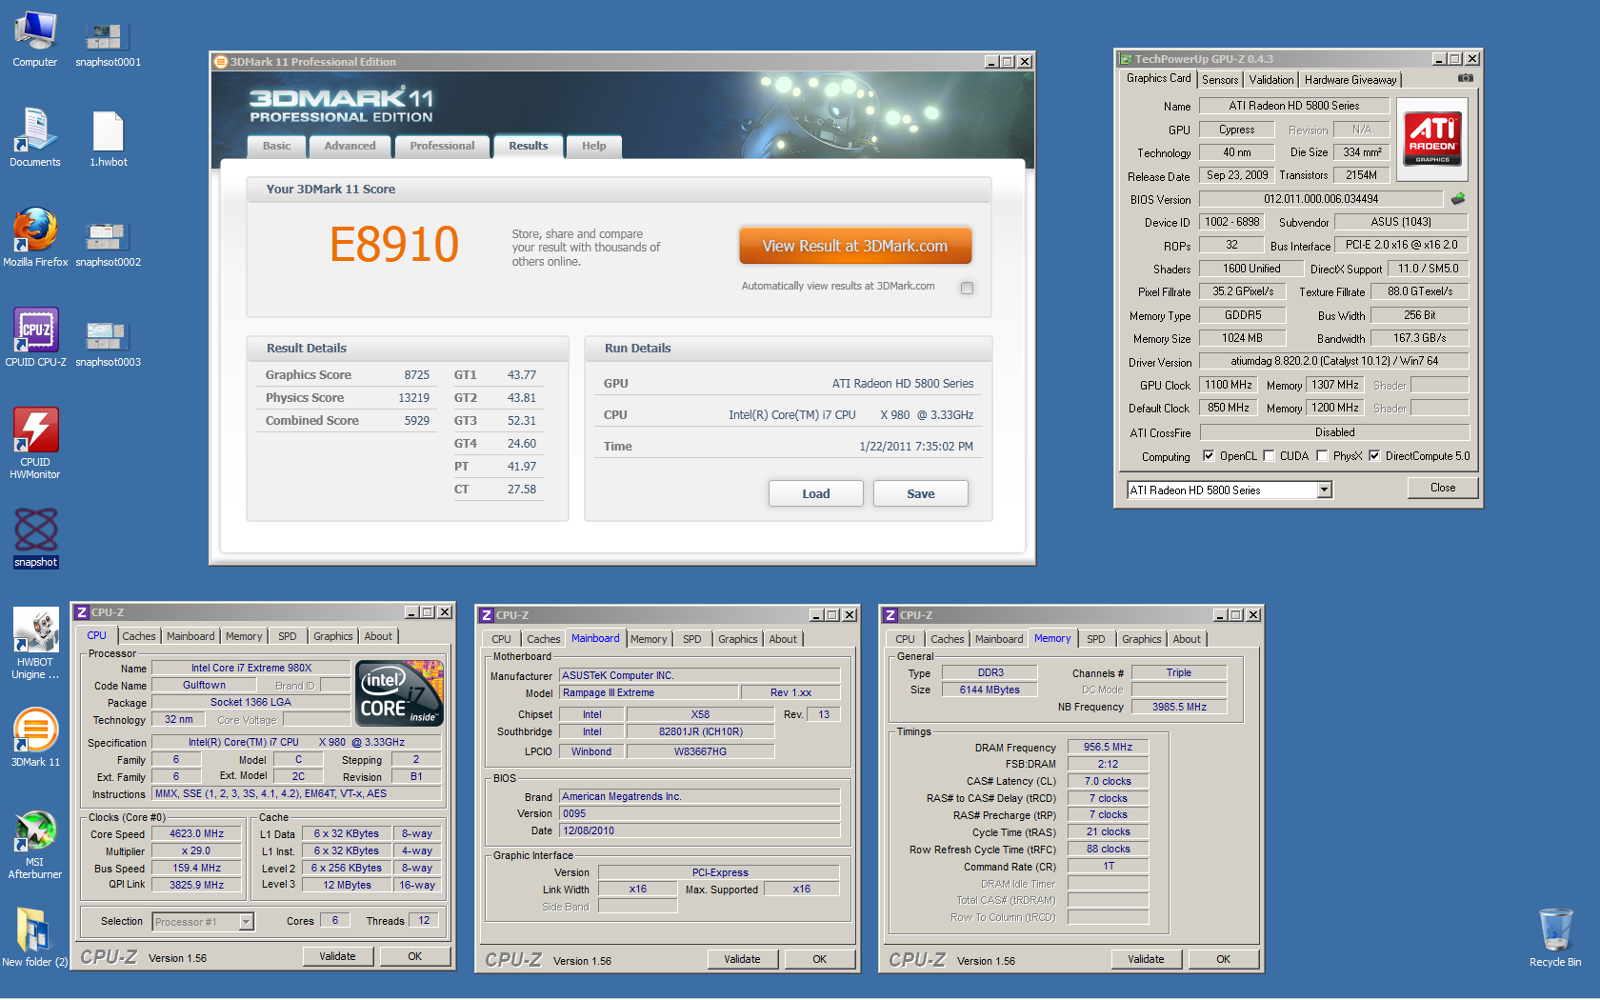
Task: Switch to Advanced tab in 3DMark 11
Action: tap(350, 146)
